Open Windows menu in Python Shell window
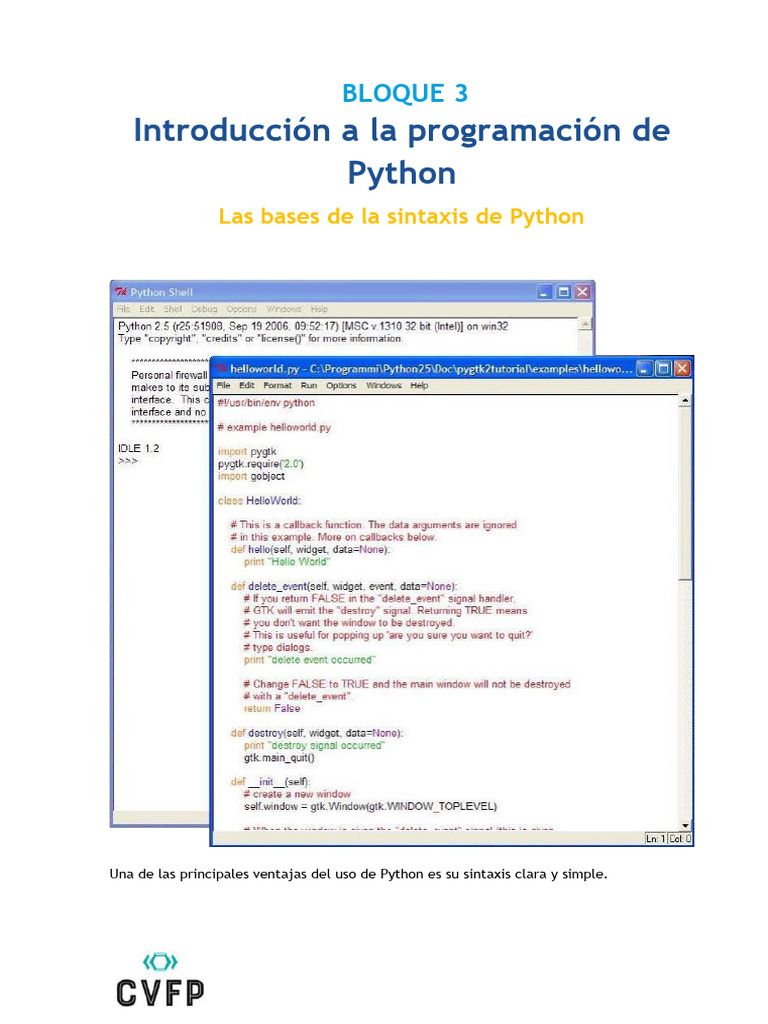The height and width of the screenshot is (1024, 768). point(283,309)
